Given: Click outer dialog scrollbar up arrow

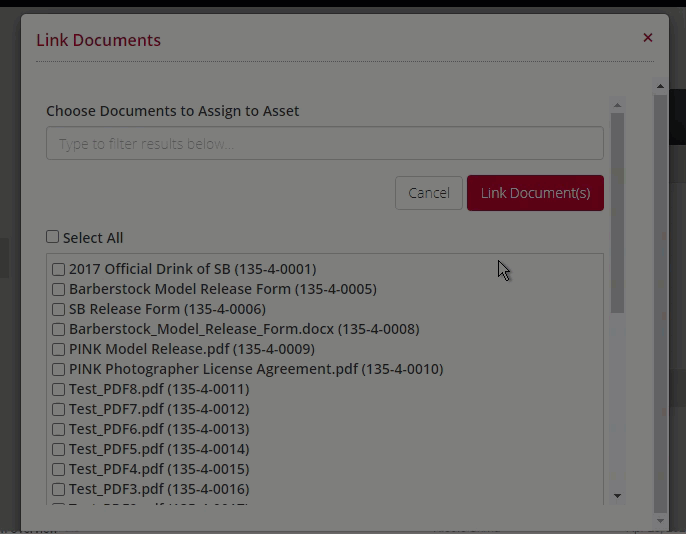Looking at the screenshot, I should (660, 86).
